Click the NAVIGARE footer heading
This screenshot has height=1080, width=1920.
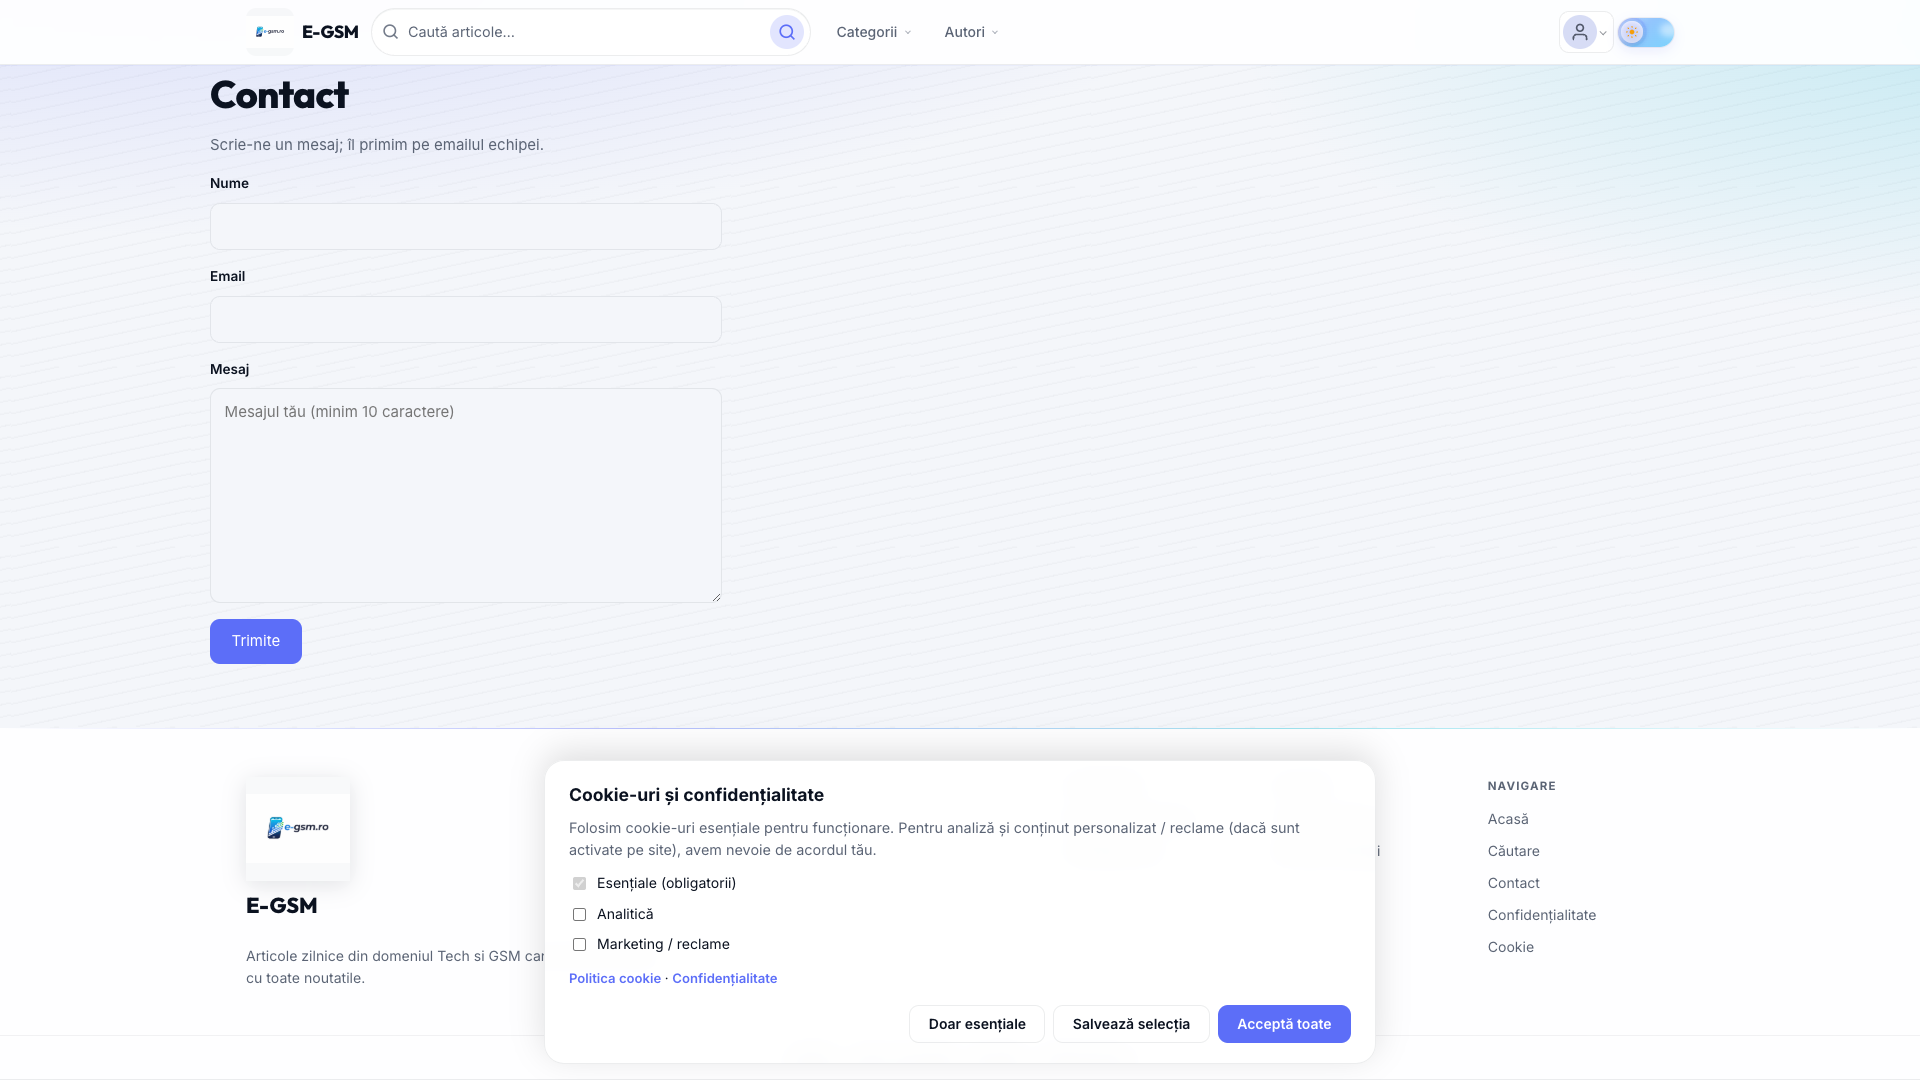tap(1522, 786)
